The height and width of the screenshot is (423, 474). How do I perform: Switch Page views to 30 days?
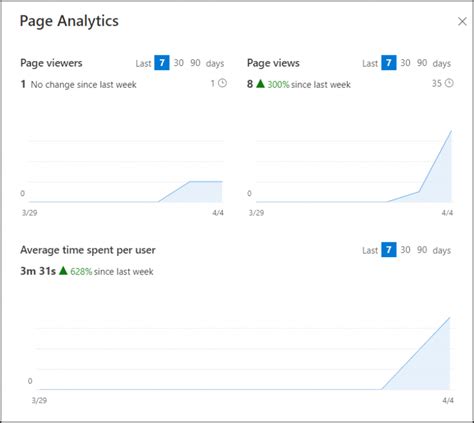click(x=405, y=63)
